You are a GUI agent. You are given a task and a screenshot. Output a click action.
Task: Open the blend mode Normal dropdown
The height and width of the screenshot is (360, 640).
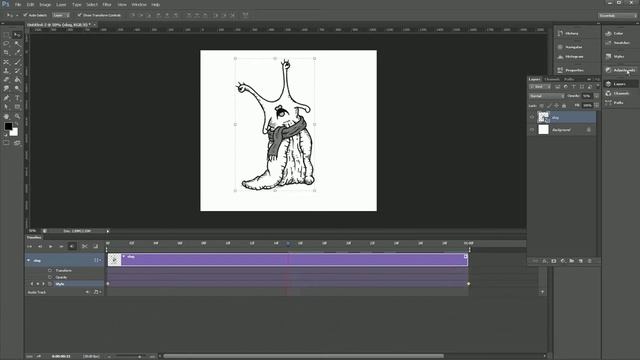547,96
